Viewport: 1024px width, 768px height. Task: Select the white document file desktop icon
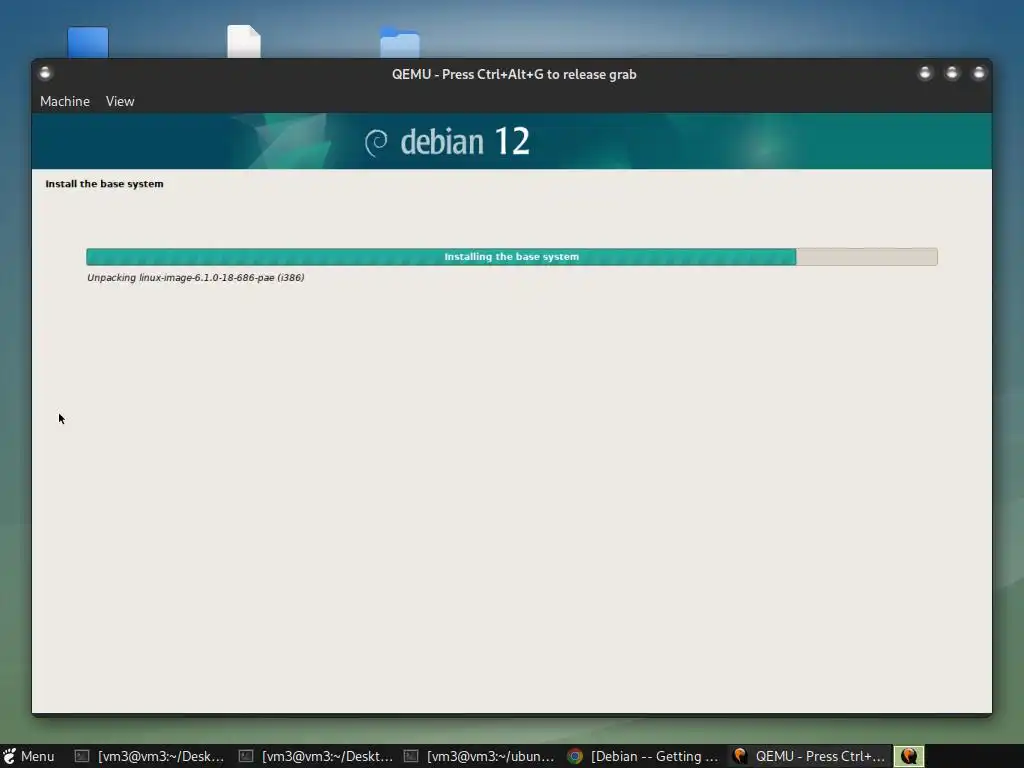(x=244, y=41)
